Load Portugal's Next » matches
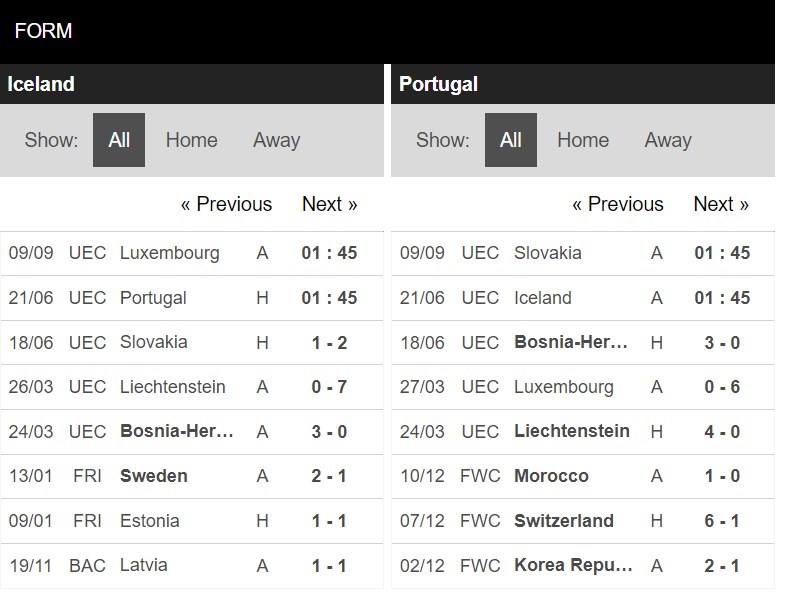This screenshot has width=789, height=600. click(721, 204)
